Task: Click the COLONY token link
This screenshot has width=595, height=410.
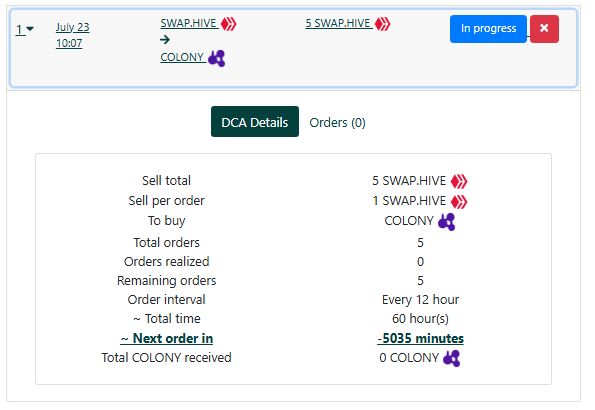Action: [182, 57]
